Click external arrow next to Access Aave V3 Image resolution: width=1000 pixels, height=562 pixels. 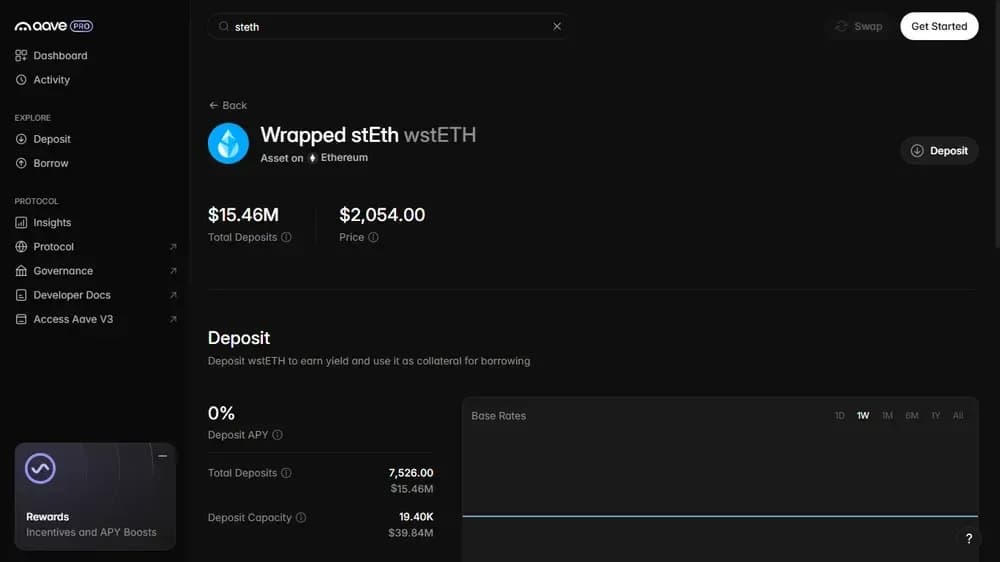(173, 320)
